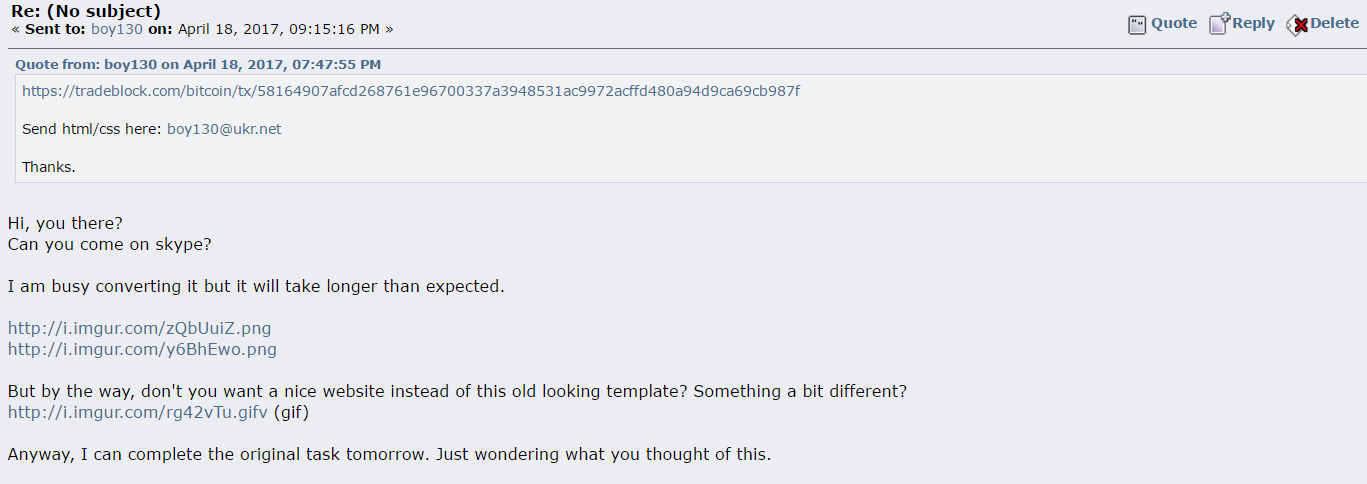The width and height of the screenshot is (1367, 484).
Task: Click the 'Re: (No subject)' message title
Action: [x=86, y=11]
